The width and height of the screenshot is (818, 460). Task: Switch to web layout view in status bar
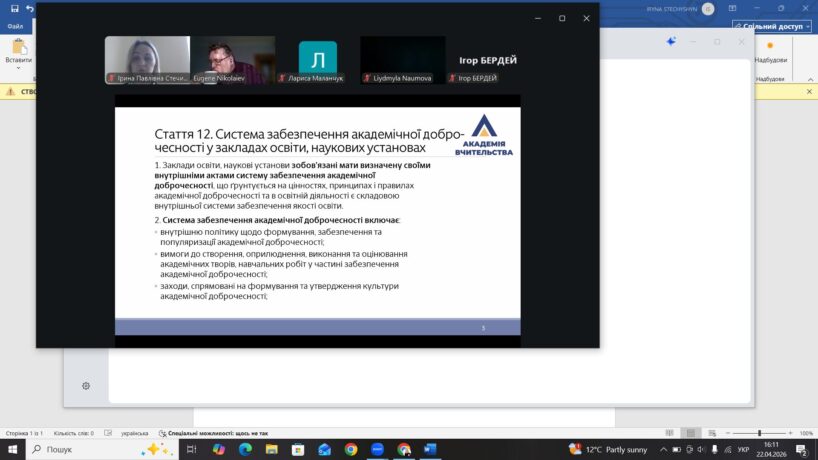[711, 433]
